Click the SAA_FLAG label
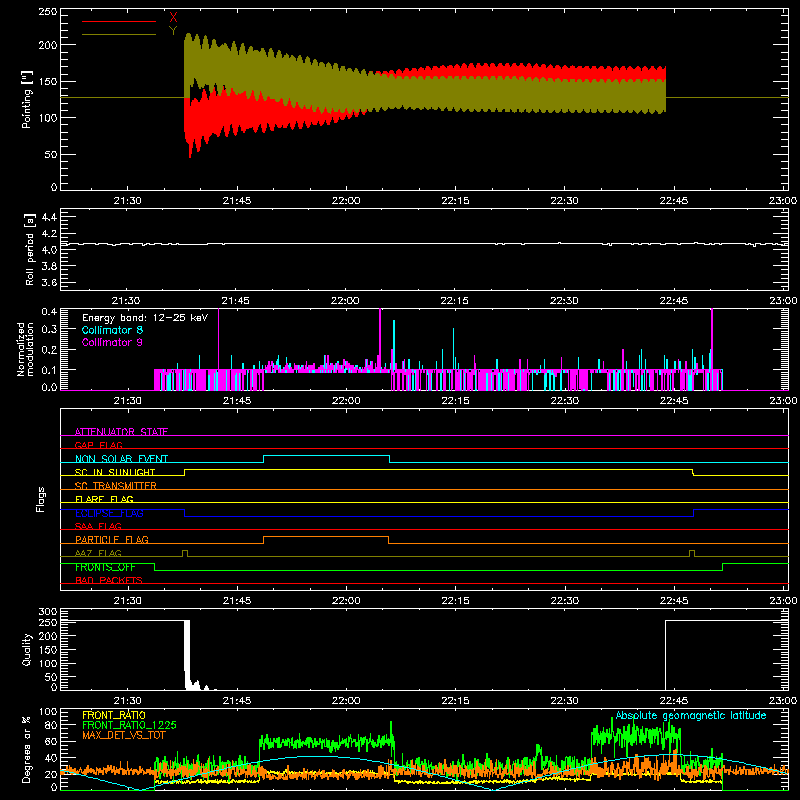The height and width of the screenshot is (800, 800). click(98, 526)
